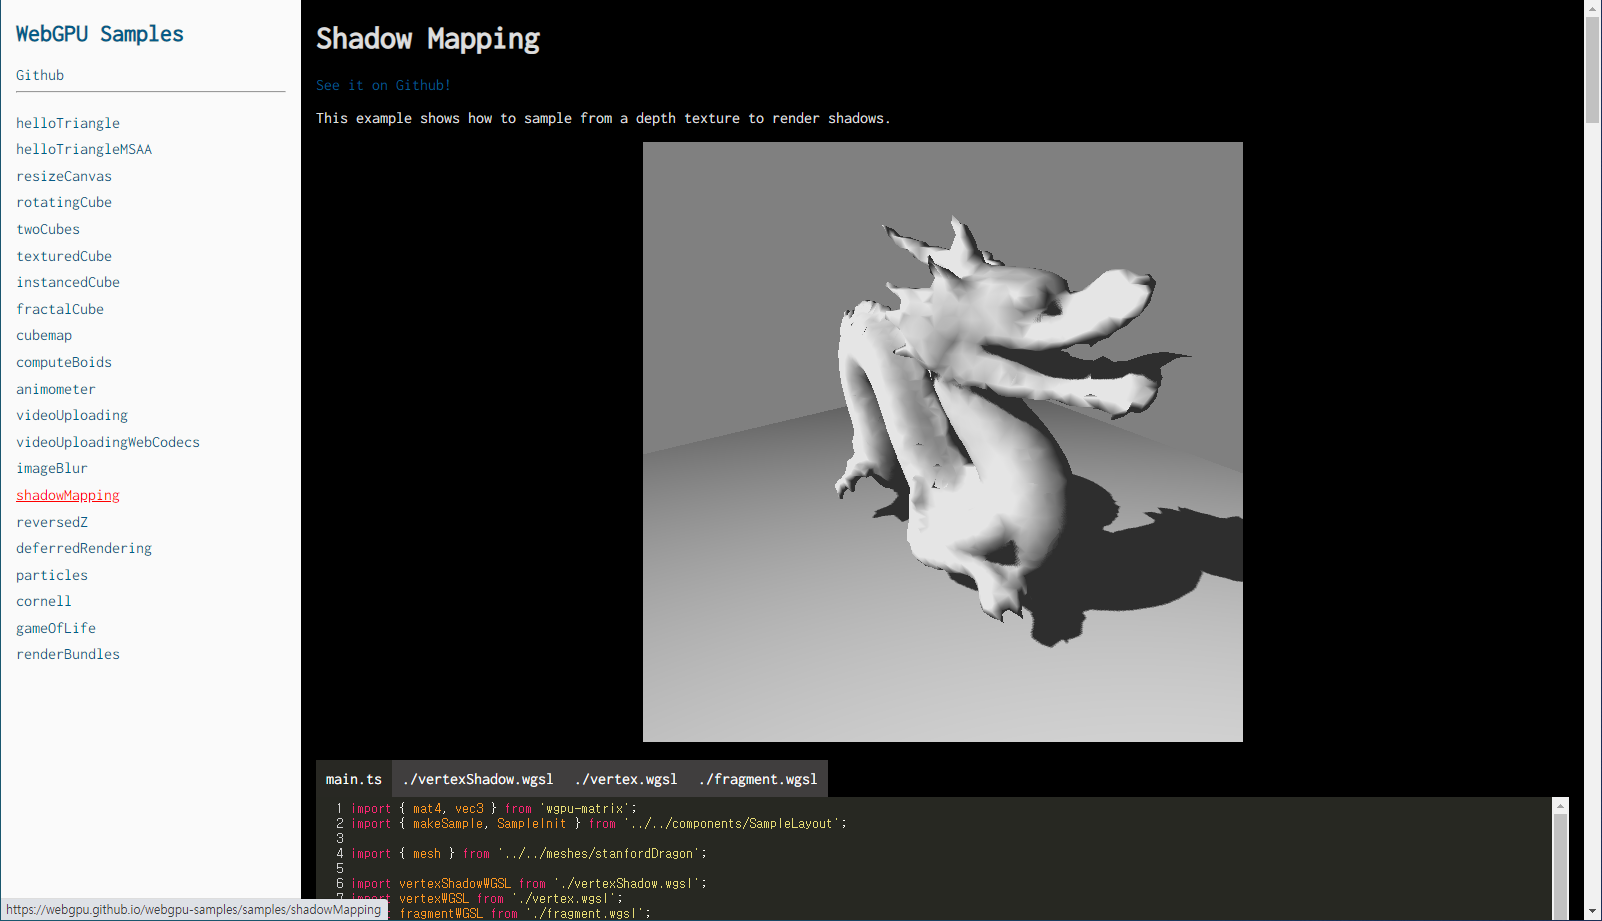Open the instancedCube sample
The width and height of the screenshot is (1602, 921).
click(68, 282)
